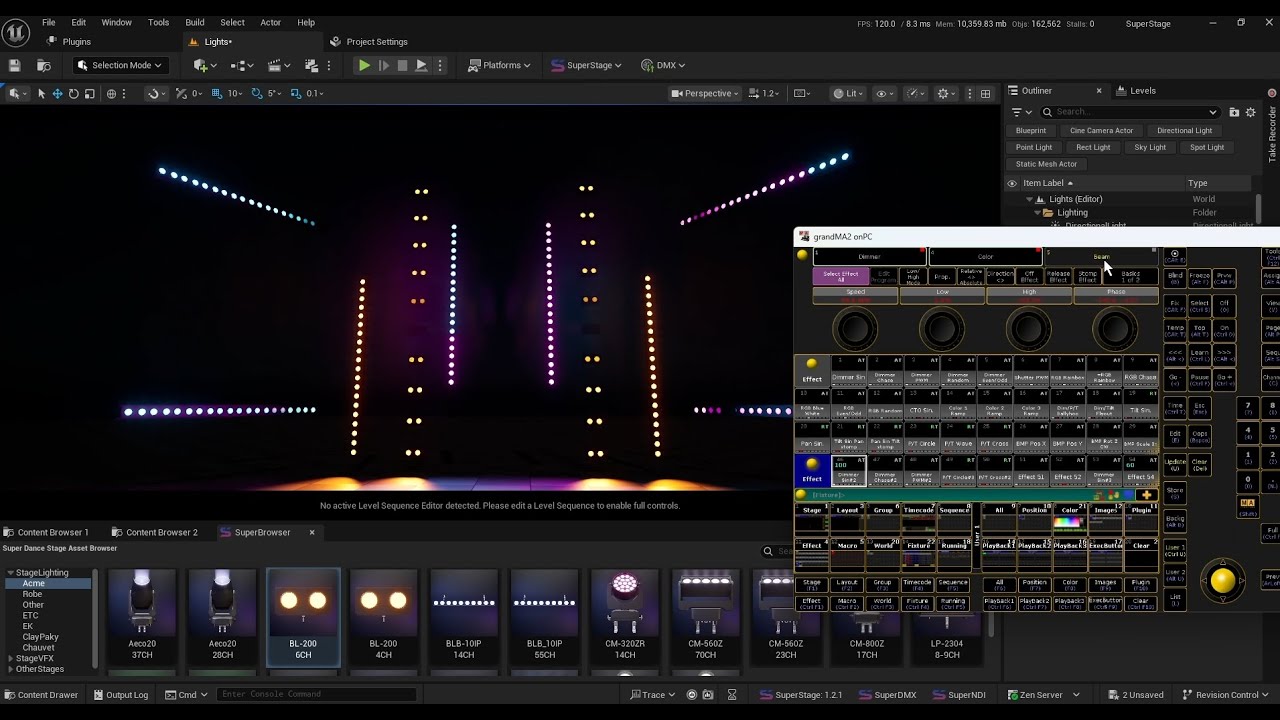The width and height of the screenshot is (1280, 720).
Task: Open the Build menu
Action: (194, 22)
